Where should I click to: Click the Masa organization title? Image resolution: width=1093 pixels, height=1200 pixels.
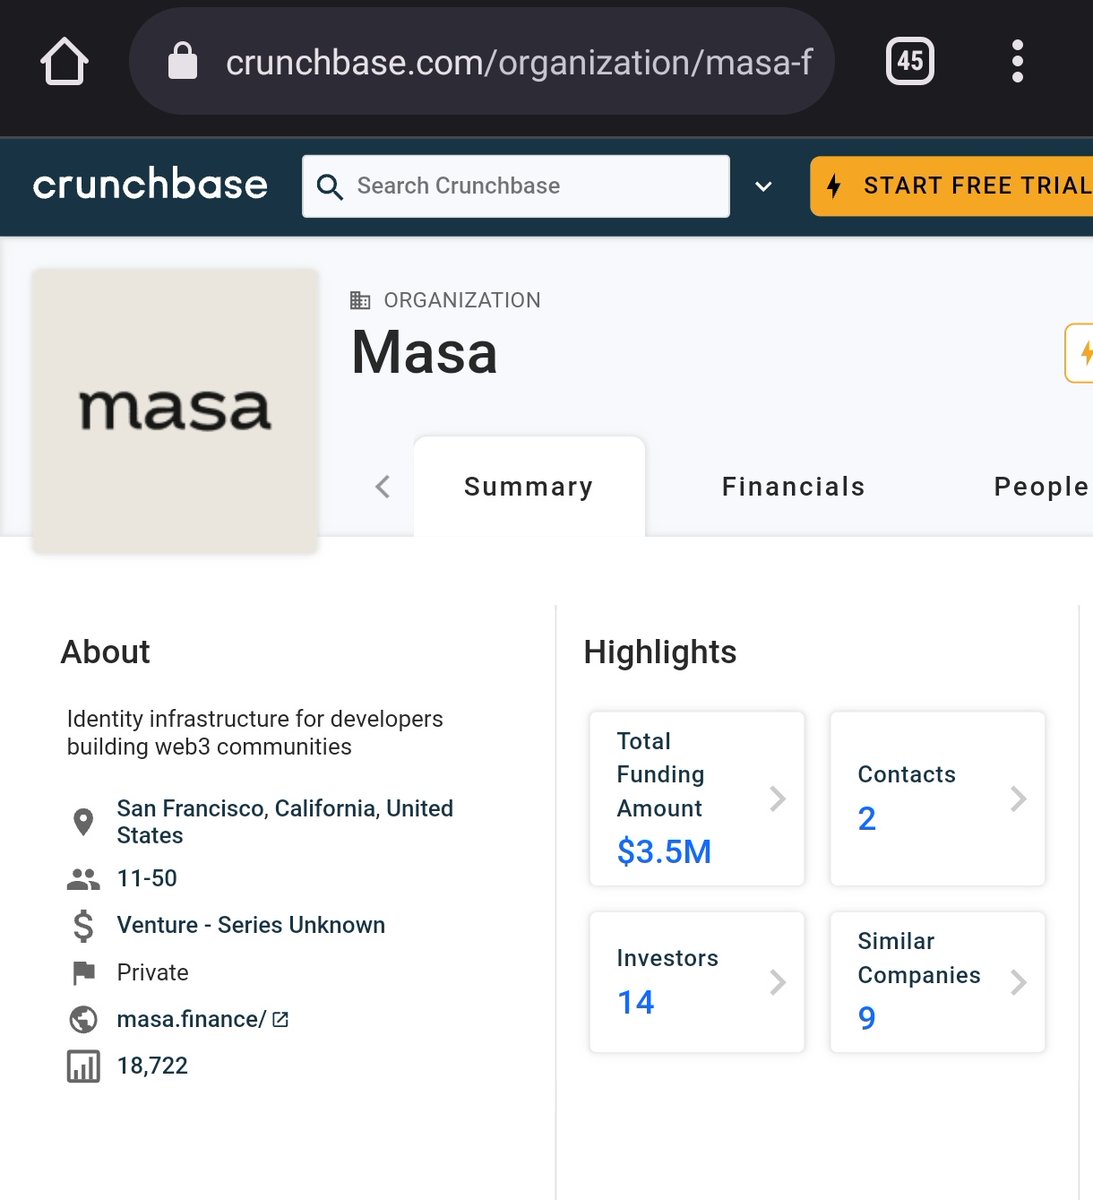(424, 353)
